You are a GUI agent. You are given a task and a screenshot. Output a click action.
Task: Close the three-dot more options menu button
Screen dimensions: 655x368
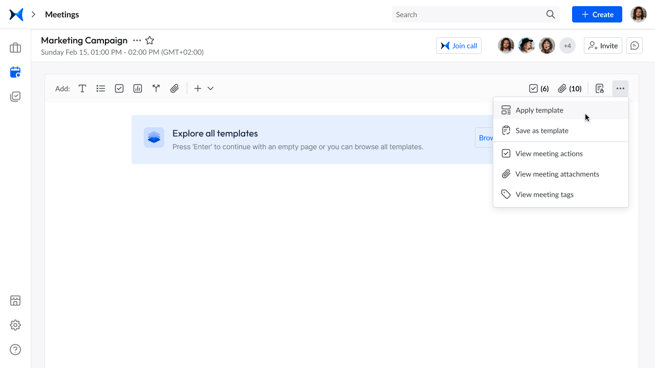tap(620, 89)
